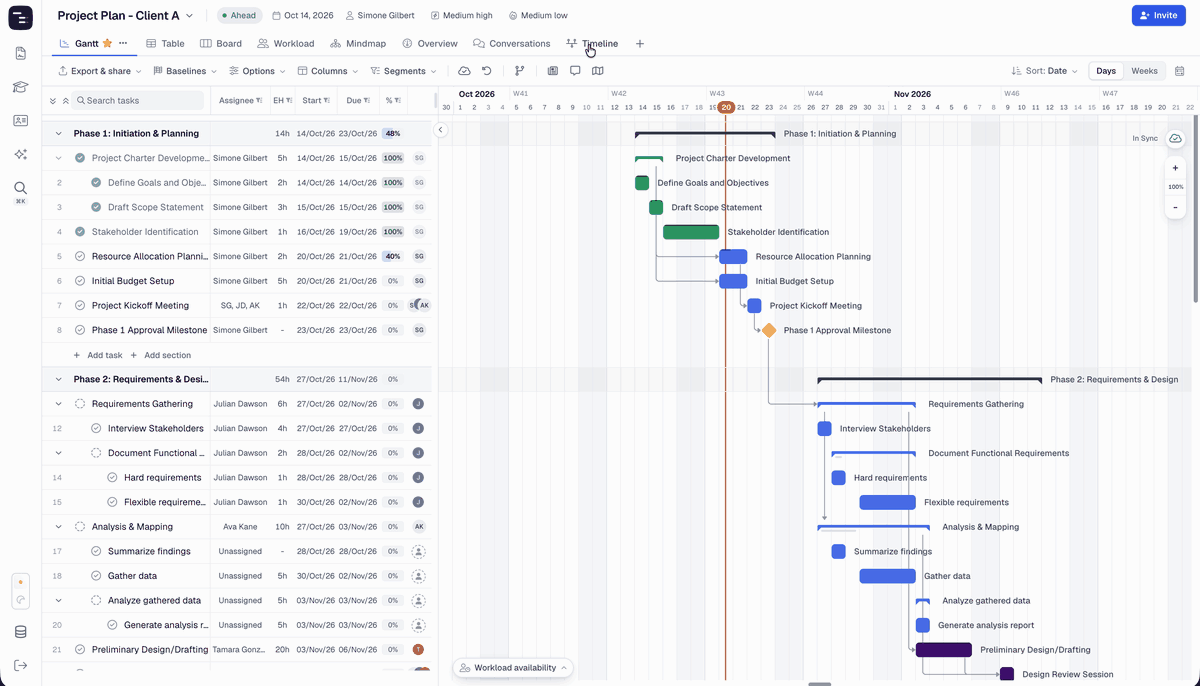Click the expand all double-chevron icon

pos(53,101)
